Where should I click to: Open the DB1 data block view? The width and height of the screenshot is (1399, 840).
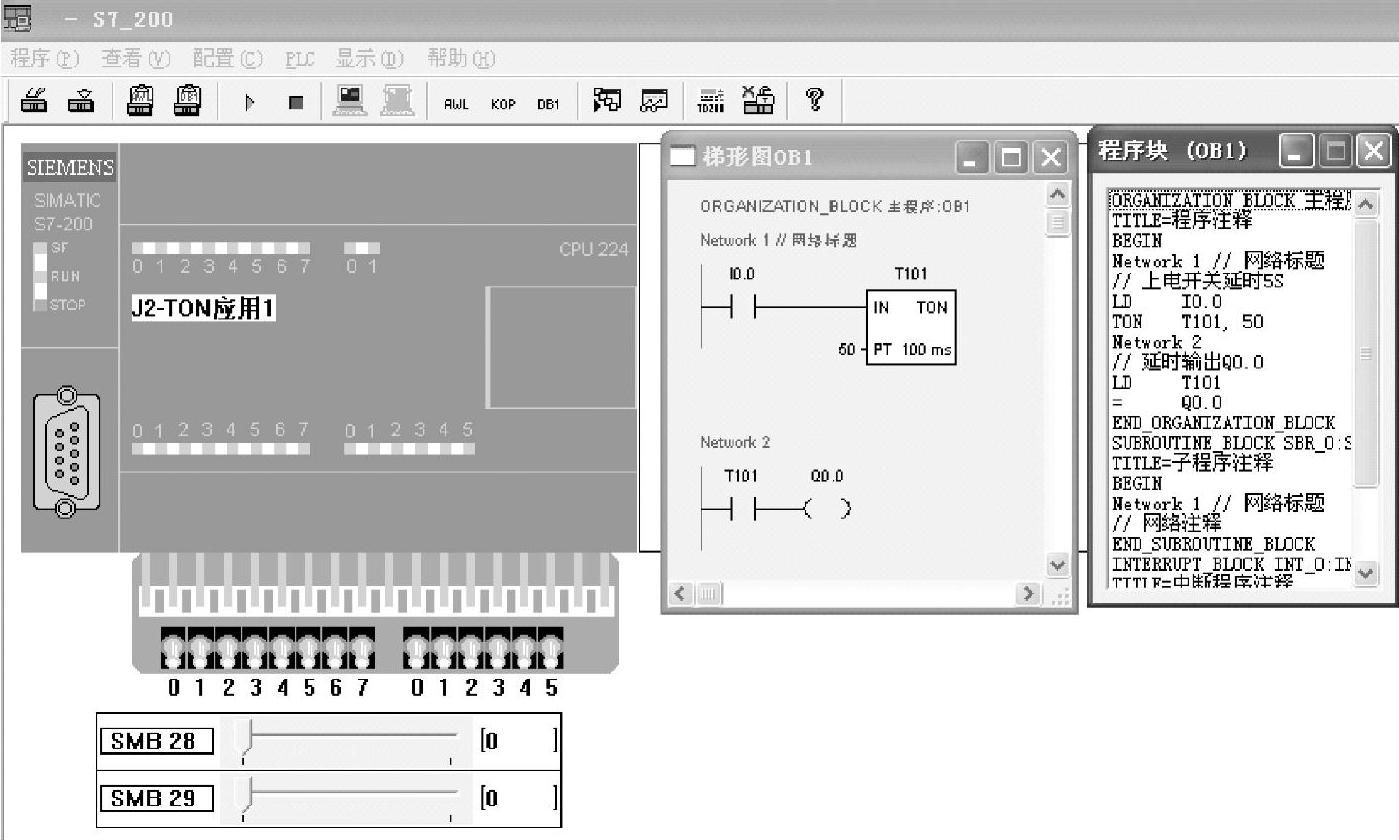tap(548, 103)
